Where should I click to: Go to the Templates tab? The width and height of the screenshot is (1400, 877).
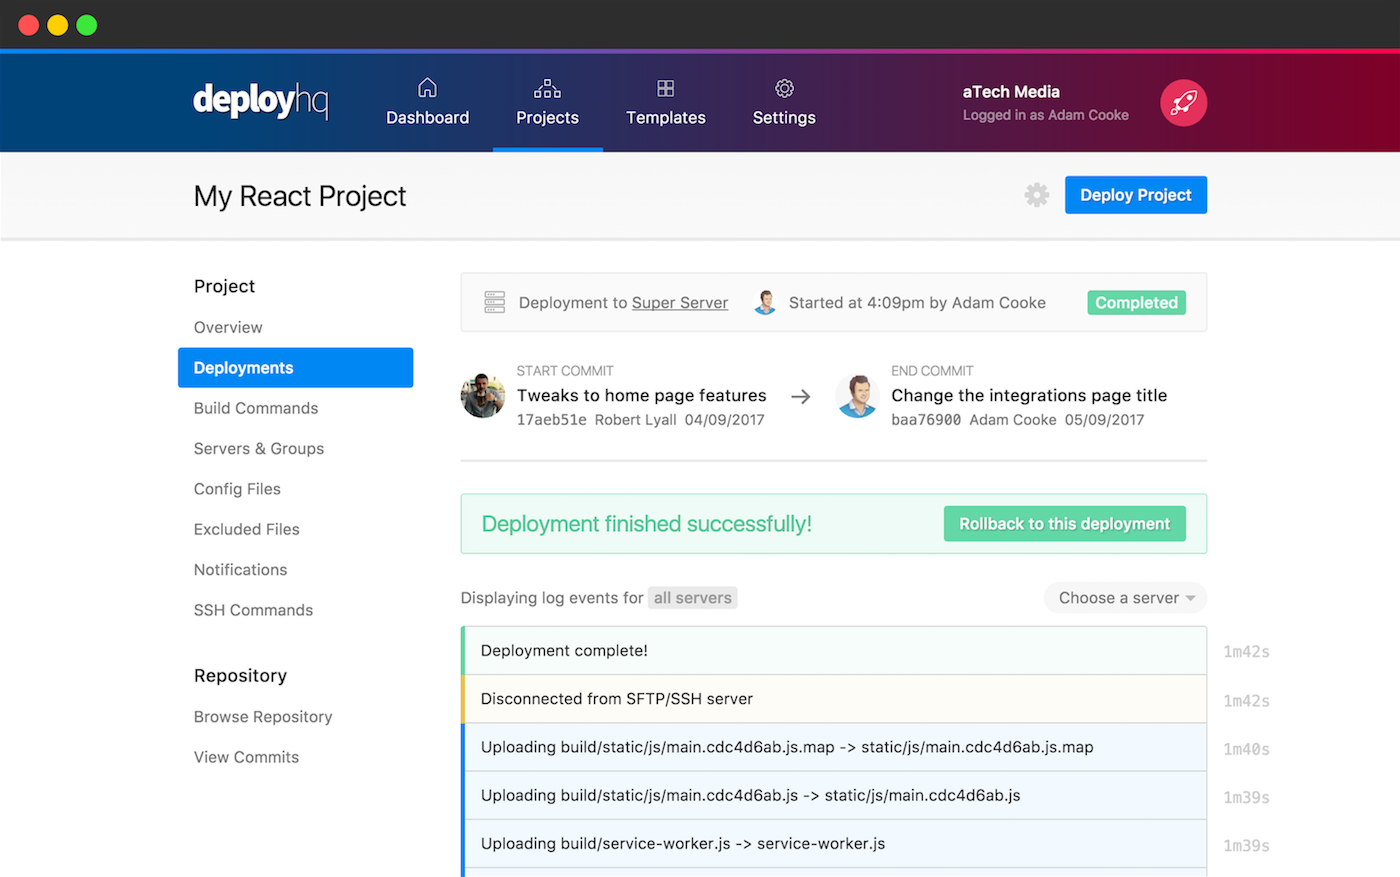[665, 103]
